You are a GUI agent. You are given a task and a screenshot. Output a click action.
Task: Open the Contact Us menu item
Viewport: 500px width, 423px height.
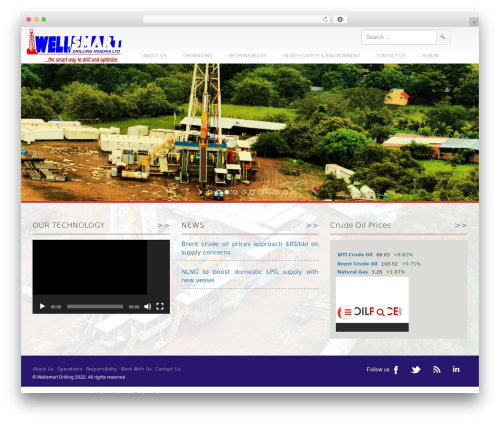click(x=391, y=56)
